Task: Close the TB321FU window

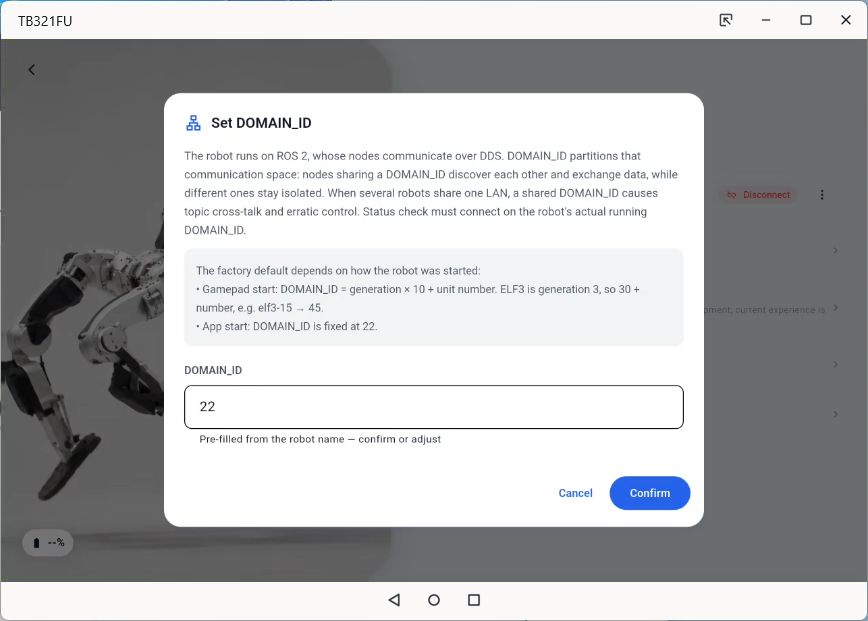Action: tap(846, 20)
